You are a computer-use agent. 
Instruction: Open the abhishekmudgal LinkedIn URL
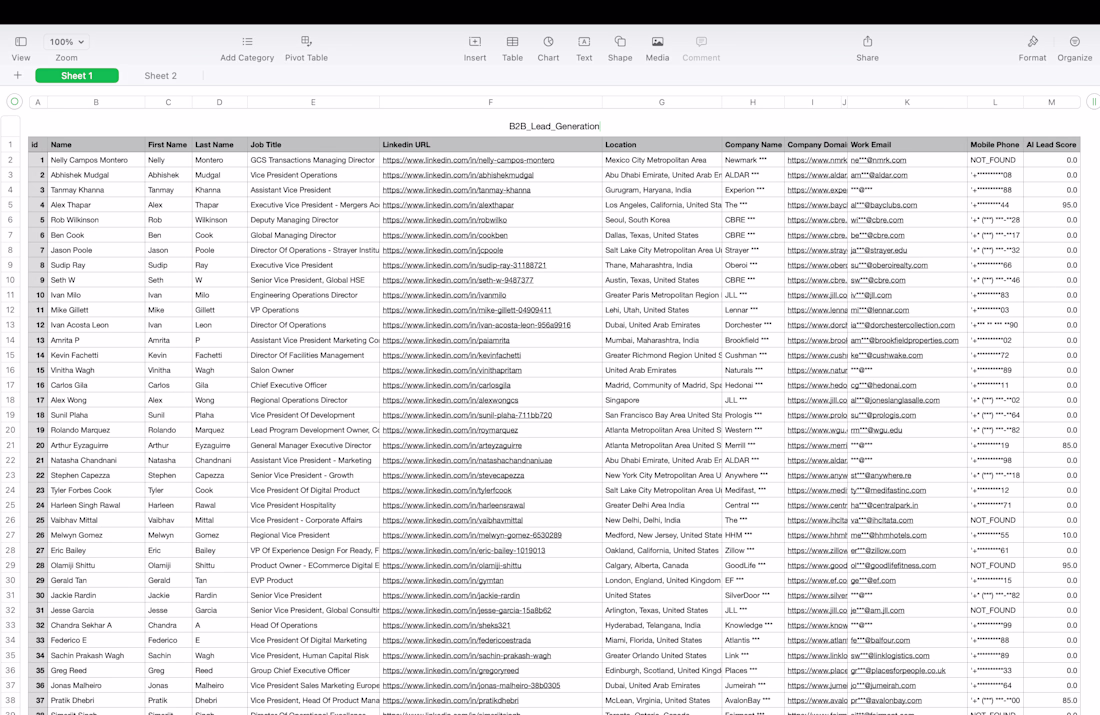[457, 175]
